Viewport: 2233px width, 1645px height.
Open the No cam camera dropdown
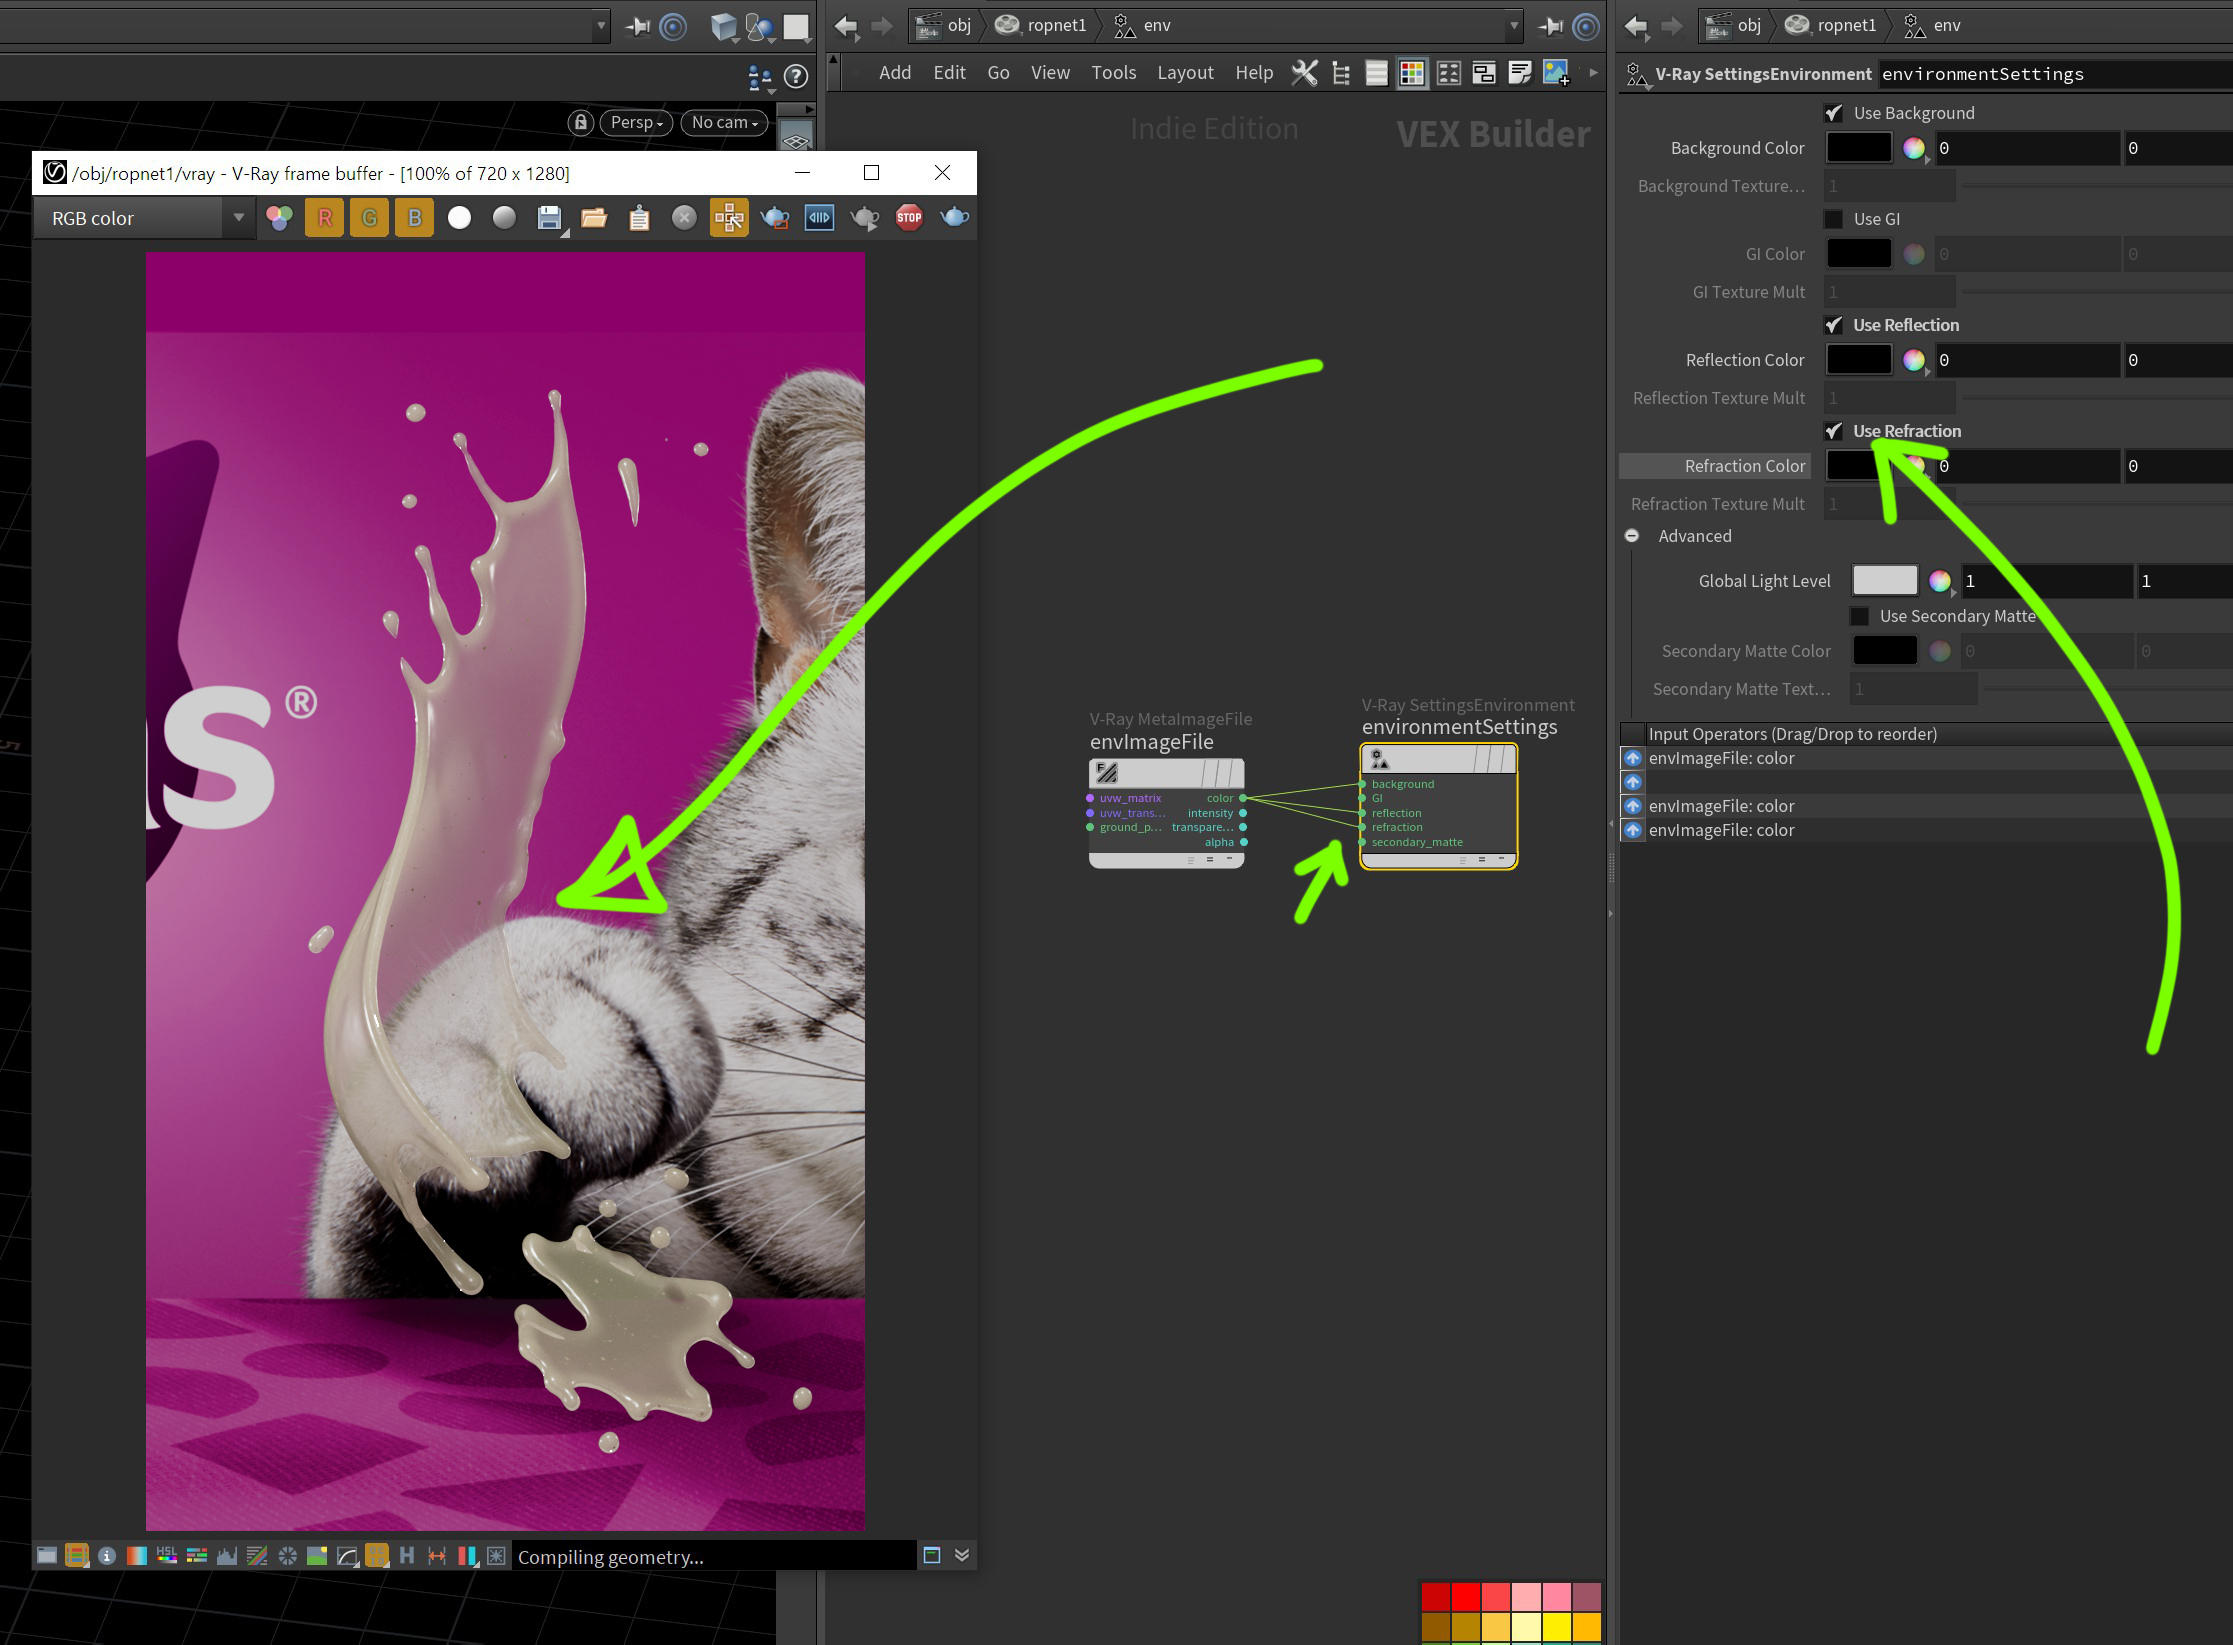[724, 122]
